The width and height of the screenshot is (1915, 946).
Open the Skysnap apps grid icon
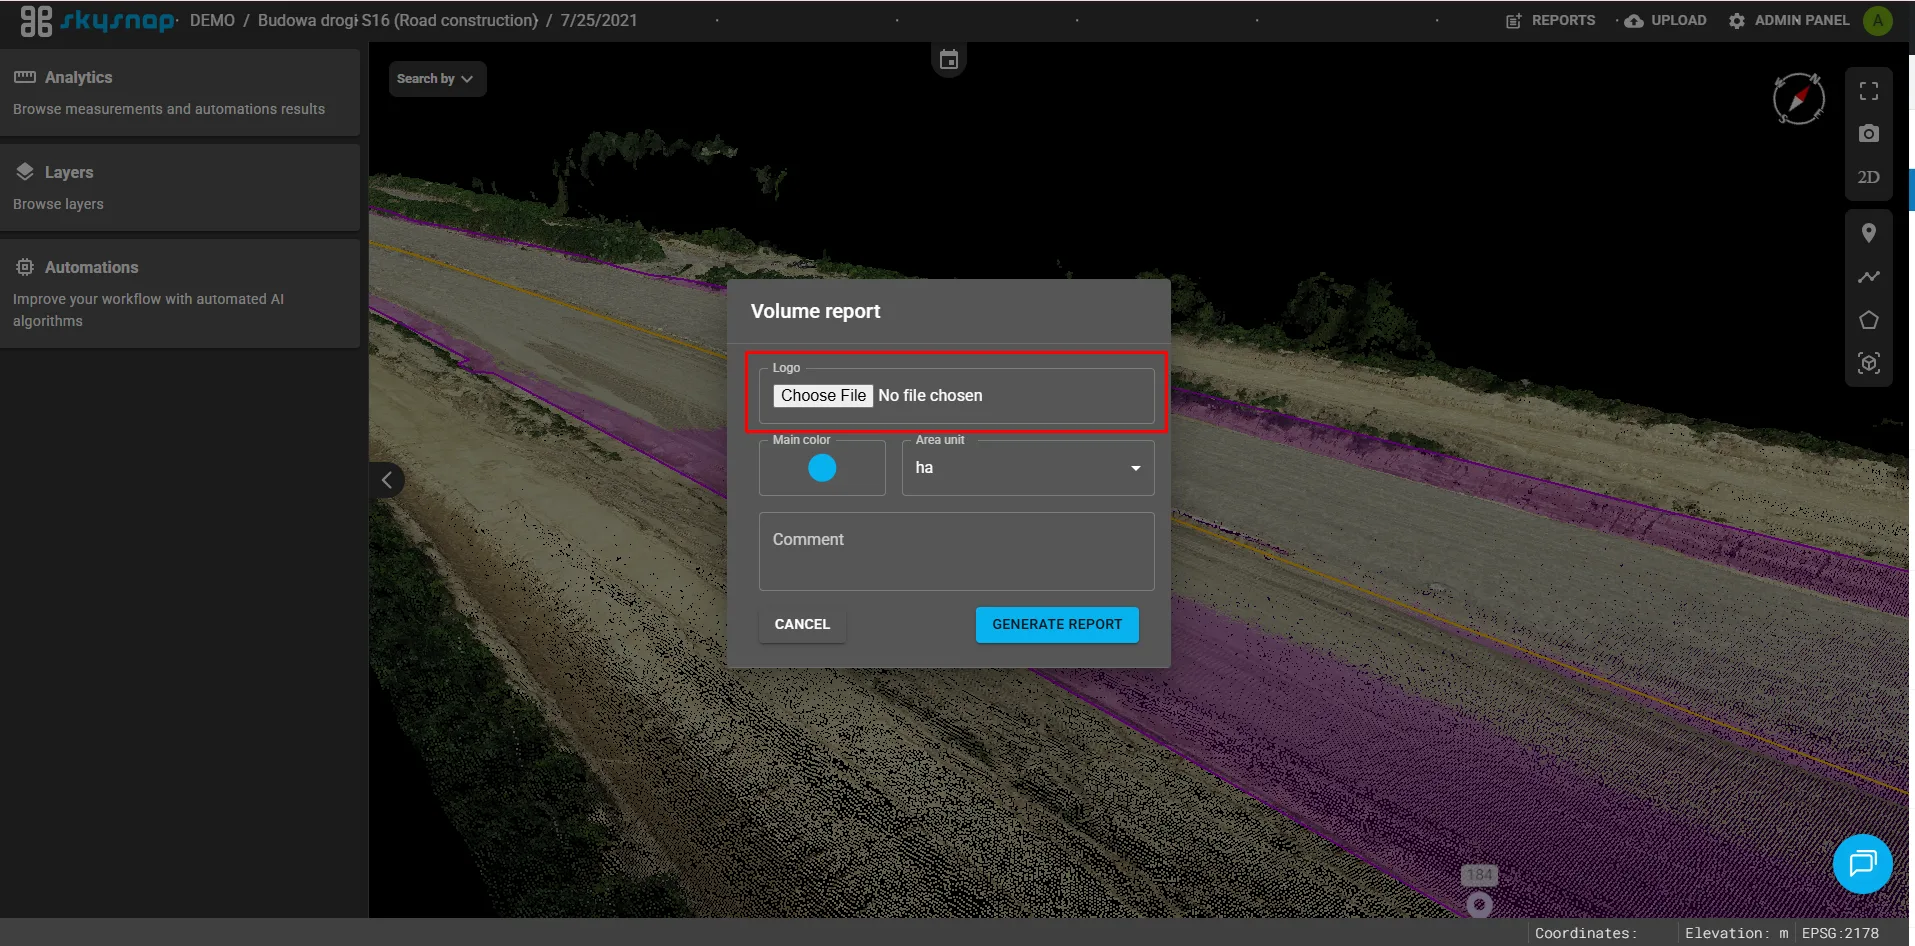pyautogui.click(x=36, y=21)
